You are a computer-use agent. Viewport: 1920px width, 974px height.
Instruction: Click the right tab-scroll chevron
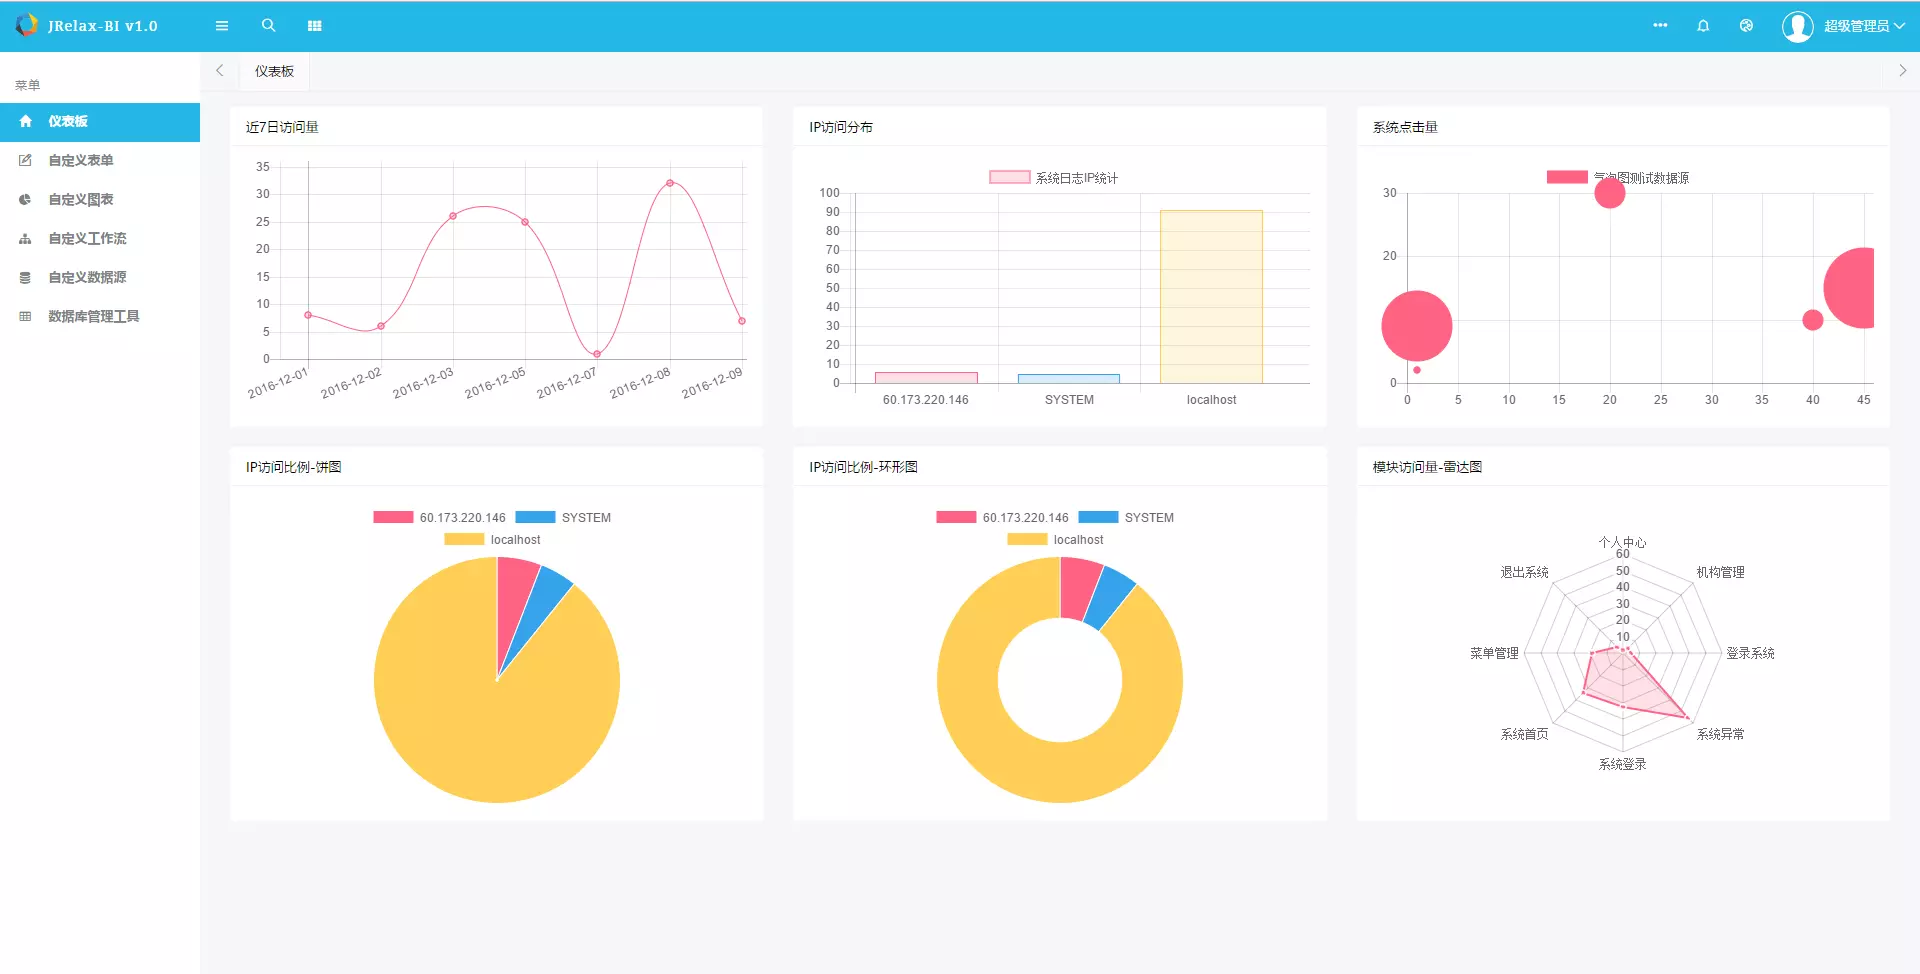[x=1903, y=70]
